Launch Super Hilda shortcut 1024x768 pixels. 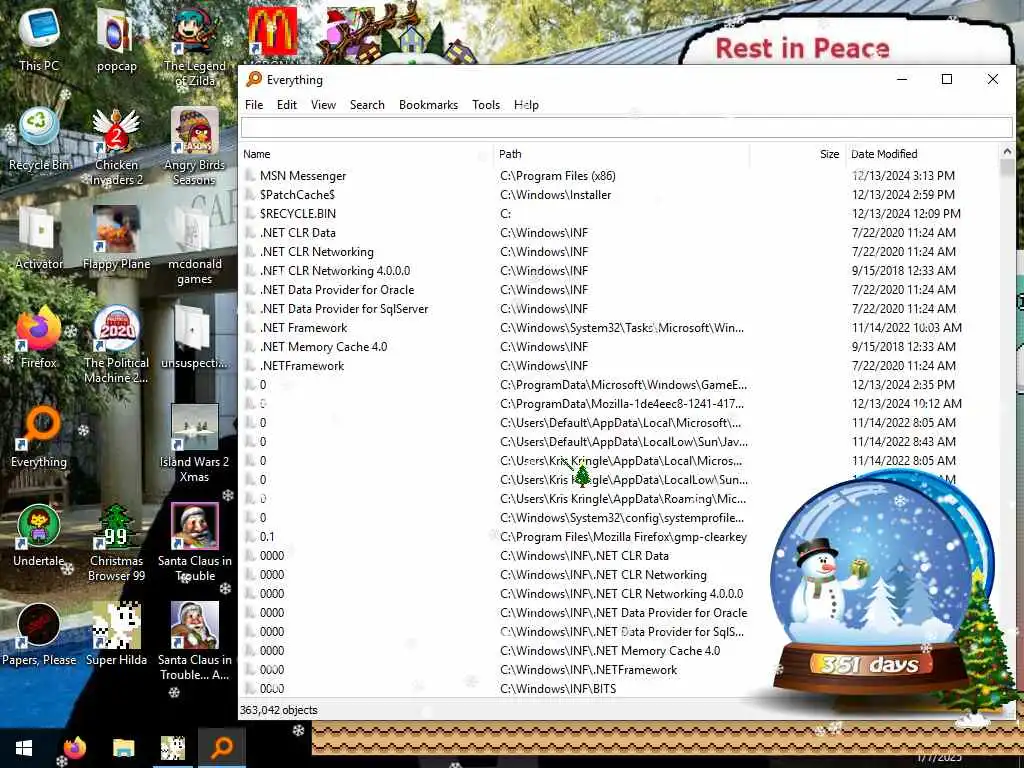pyautogui.click(x=116, y=635)
